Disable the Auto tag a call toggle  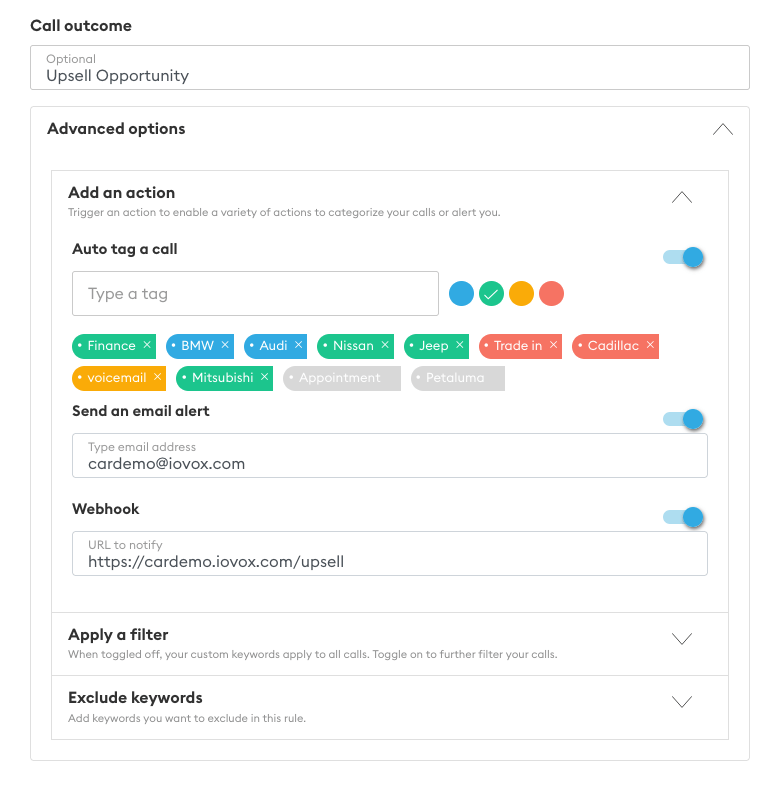[x=683, y=257]
